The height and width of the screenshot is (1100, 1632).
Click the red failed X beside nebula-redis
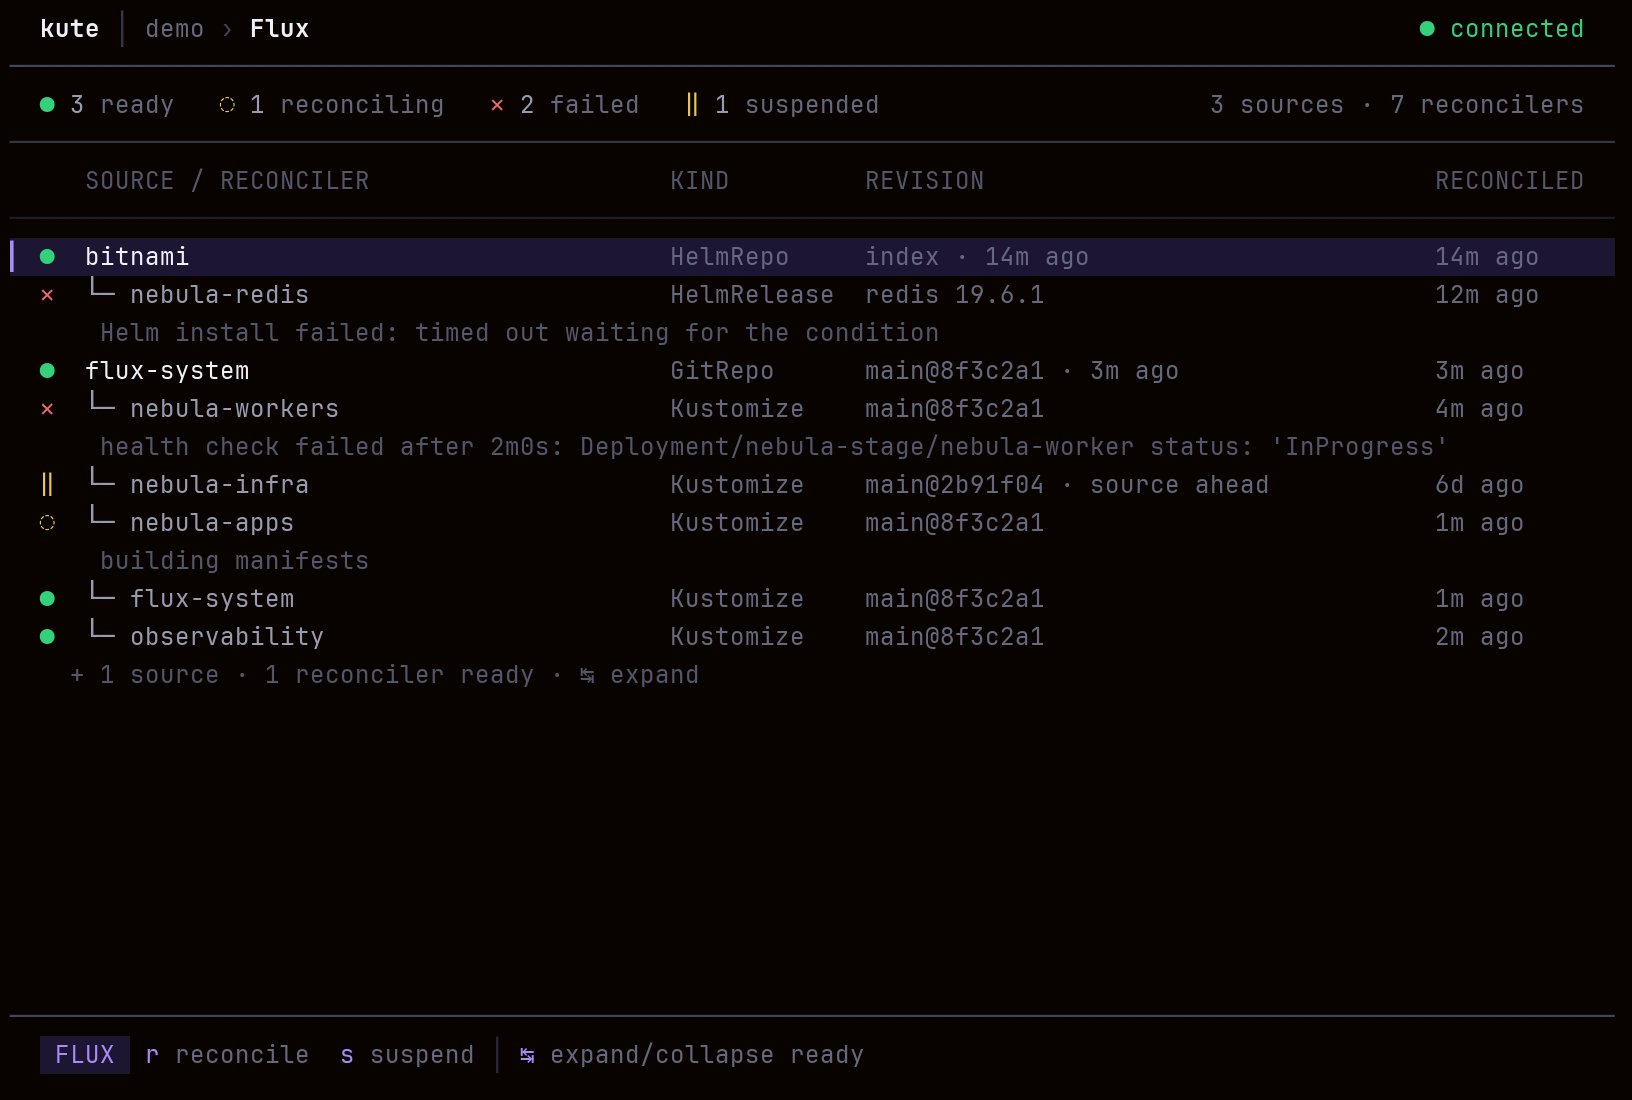point(47,295)
